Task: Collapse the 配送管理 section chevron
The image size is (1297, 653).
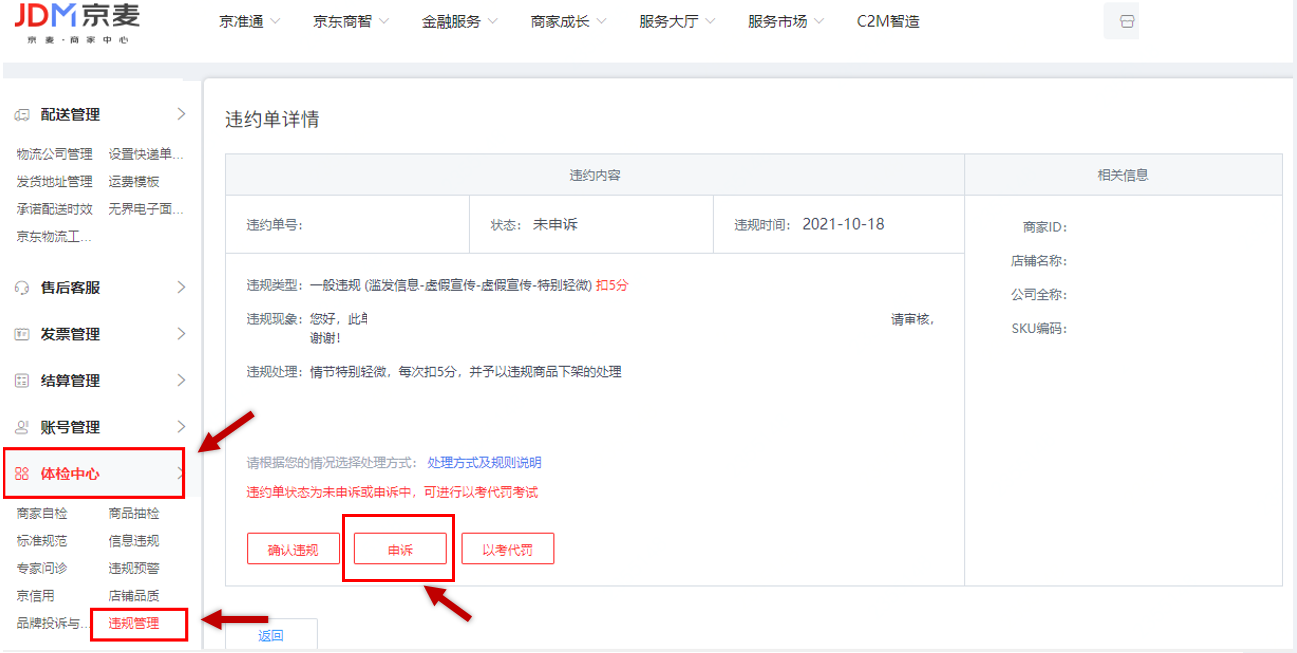Action: [181, 114]
